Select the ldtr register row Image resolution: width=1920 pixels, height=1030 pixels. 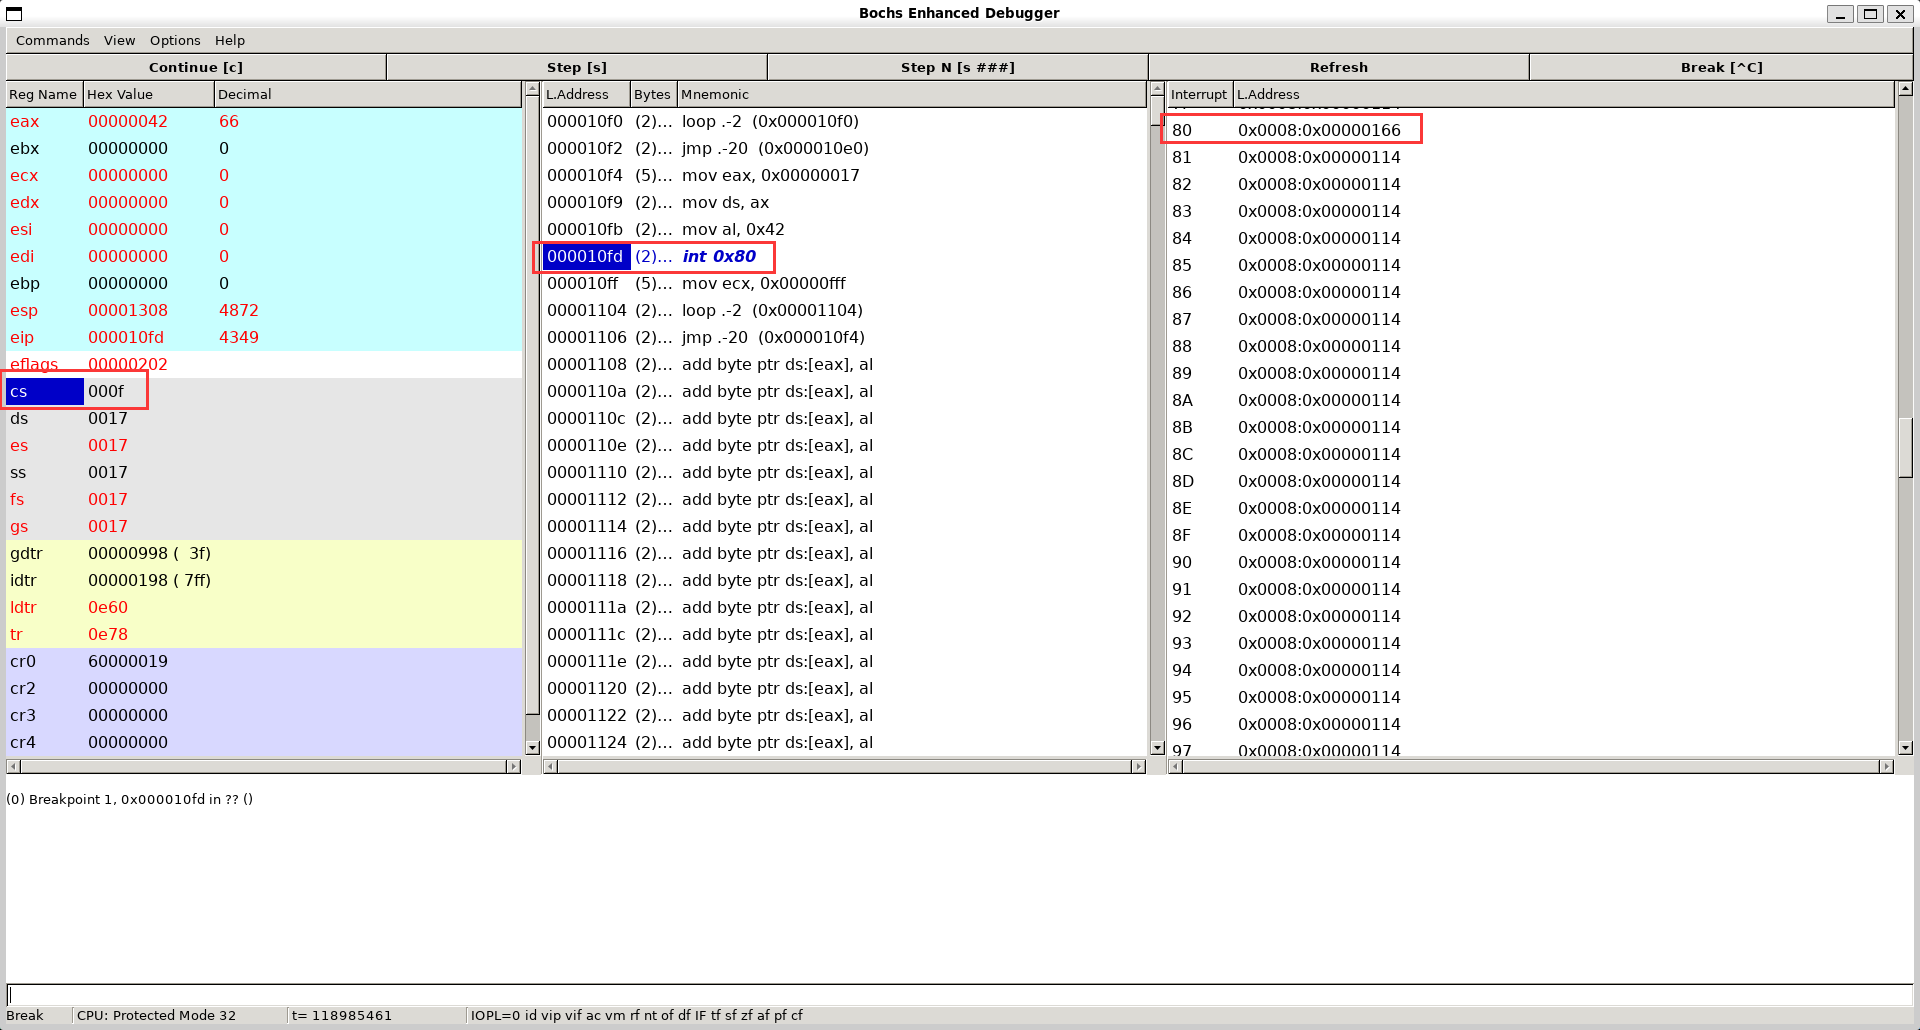264,607
